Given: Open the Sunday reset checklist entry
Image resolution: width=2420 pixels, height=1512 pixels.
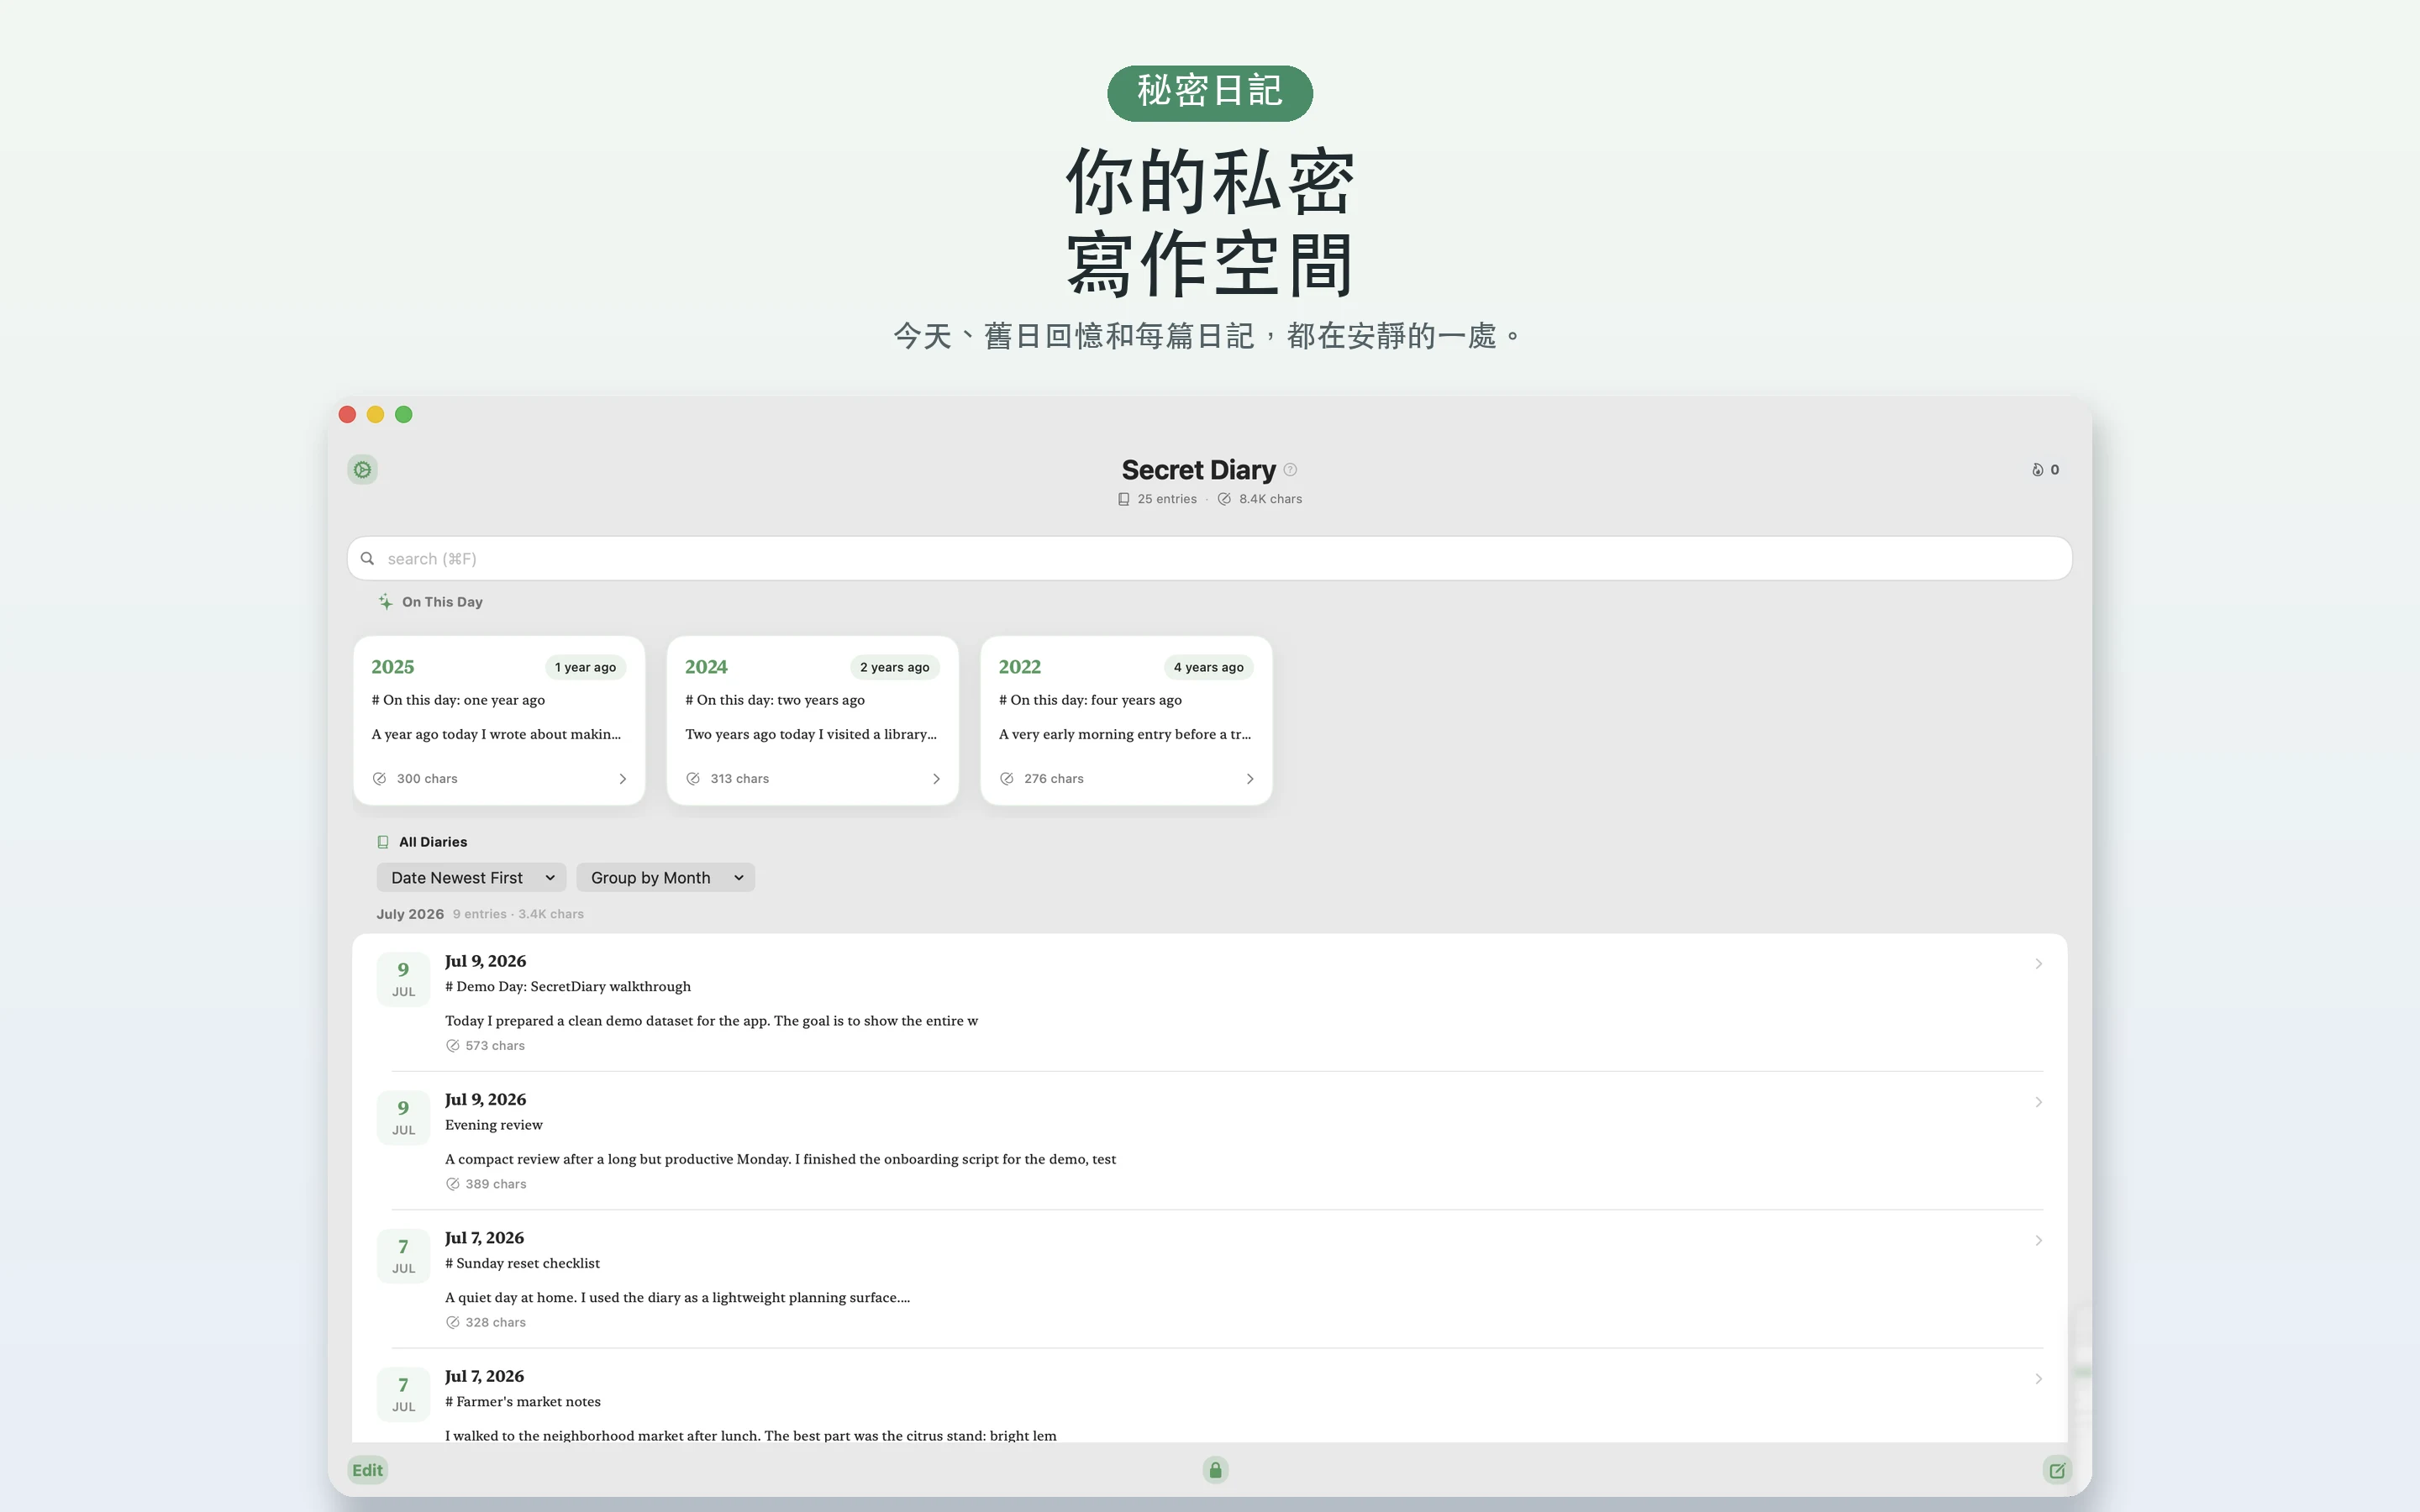Looking at the screenshot, I should tap(1209, 1279).
